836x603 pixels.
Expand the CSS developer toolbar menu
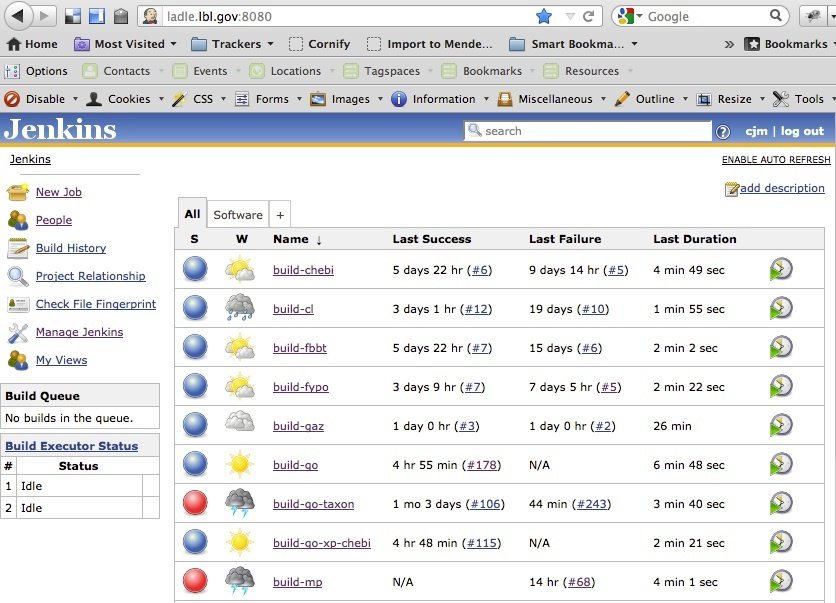click(199, 99)
